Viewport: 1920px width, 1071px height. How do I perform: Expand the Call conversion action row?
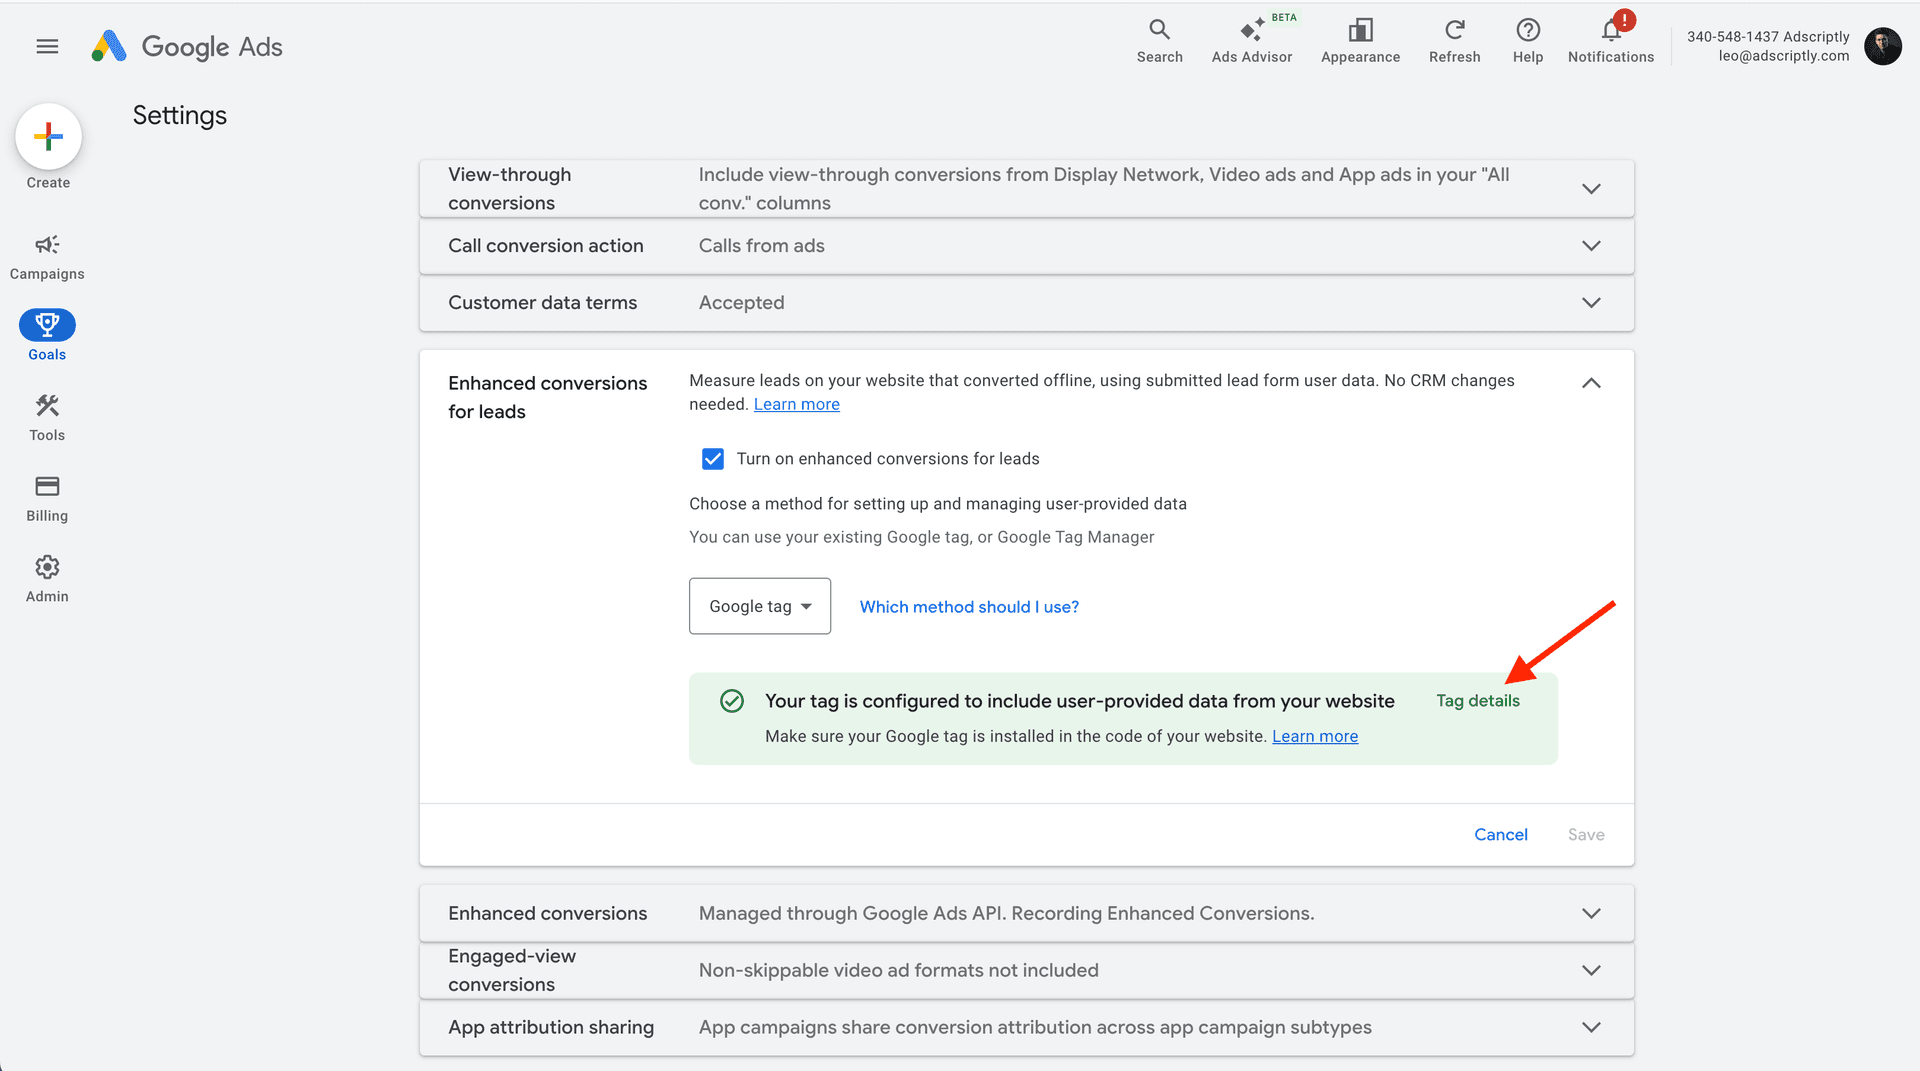coord(1591,246)
